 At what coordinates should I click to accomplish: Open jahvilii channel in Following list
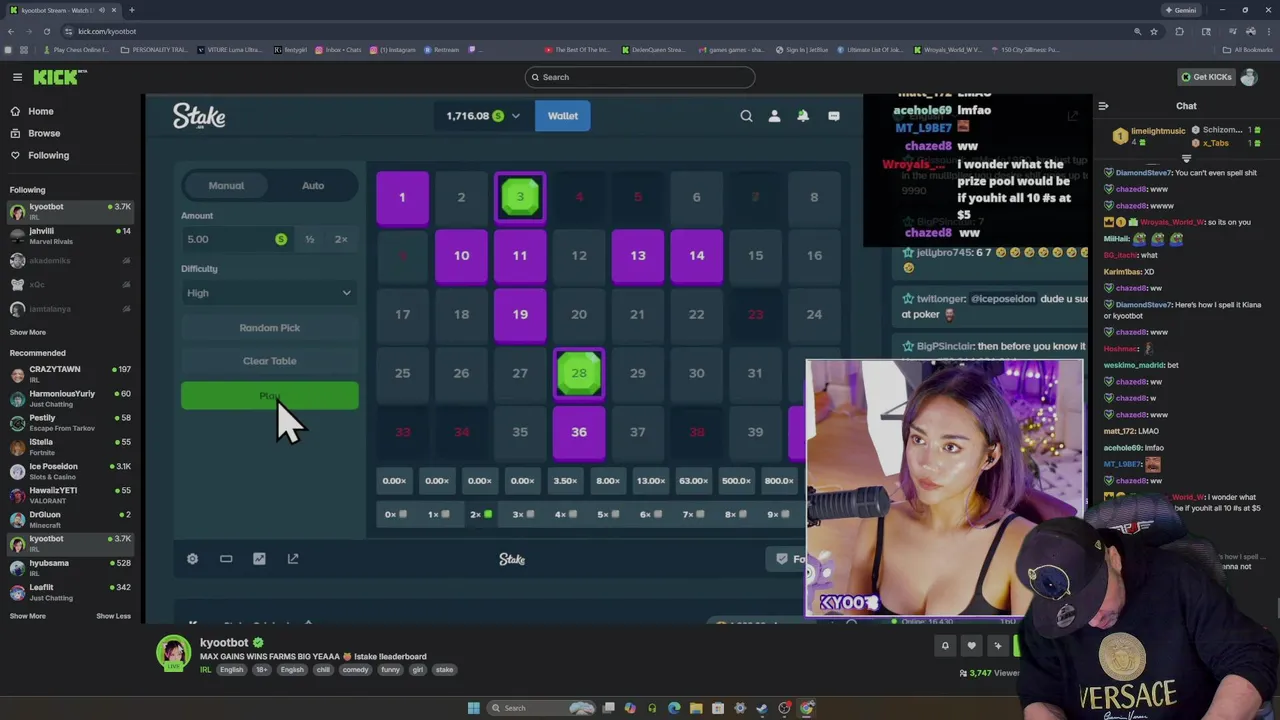point(70,236)
